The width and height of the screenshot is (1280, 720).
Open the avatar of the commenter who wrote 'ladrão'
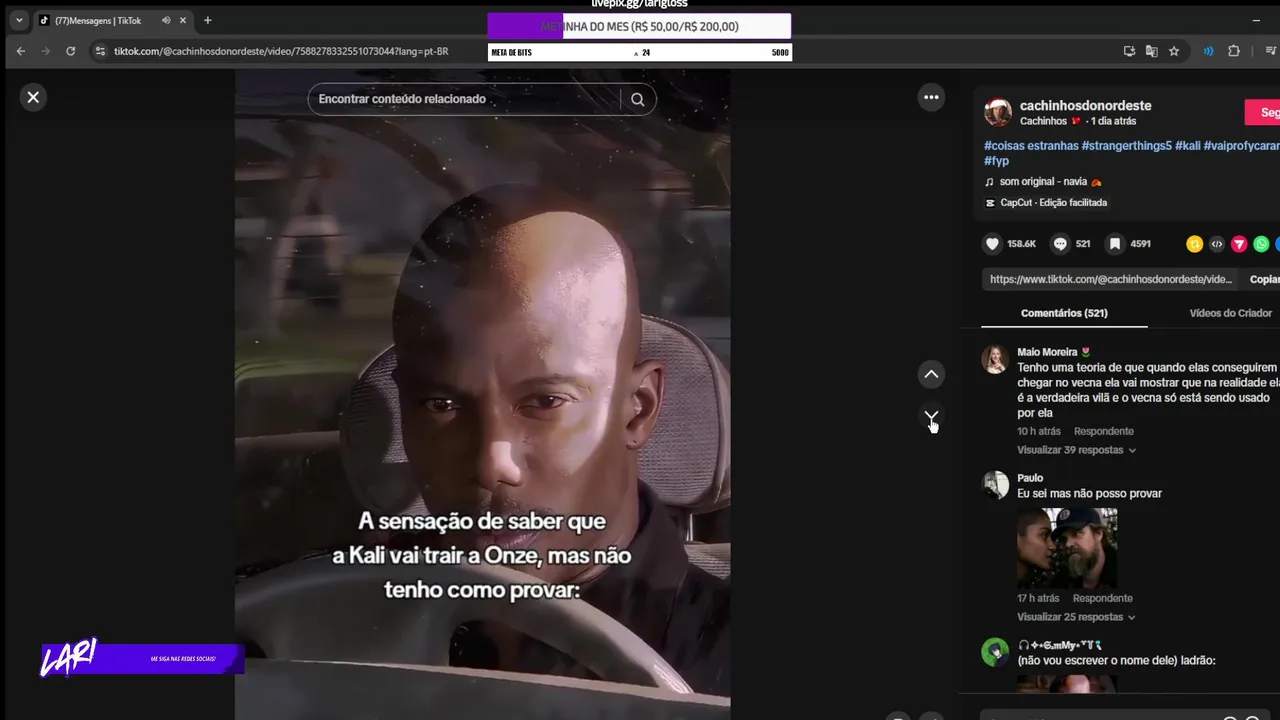tap(995, 652)
